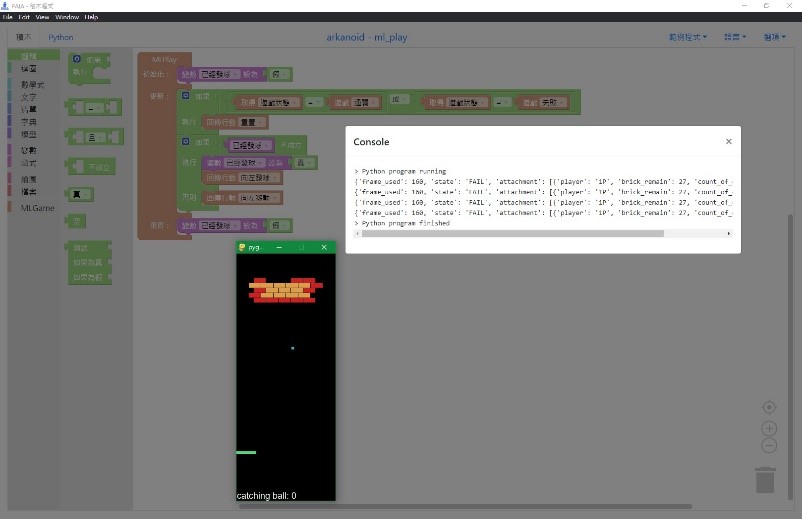Click the 測試 ternary block in the toolbox flyout
Screen dimensions: 802x519
pos(90,263)
